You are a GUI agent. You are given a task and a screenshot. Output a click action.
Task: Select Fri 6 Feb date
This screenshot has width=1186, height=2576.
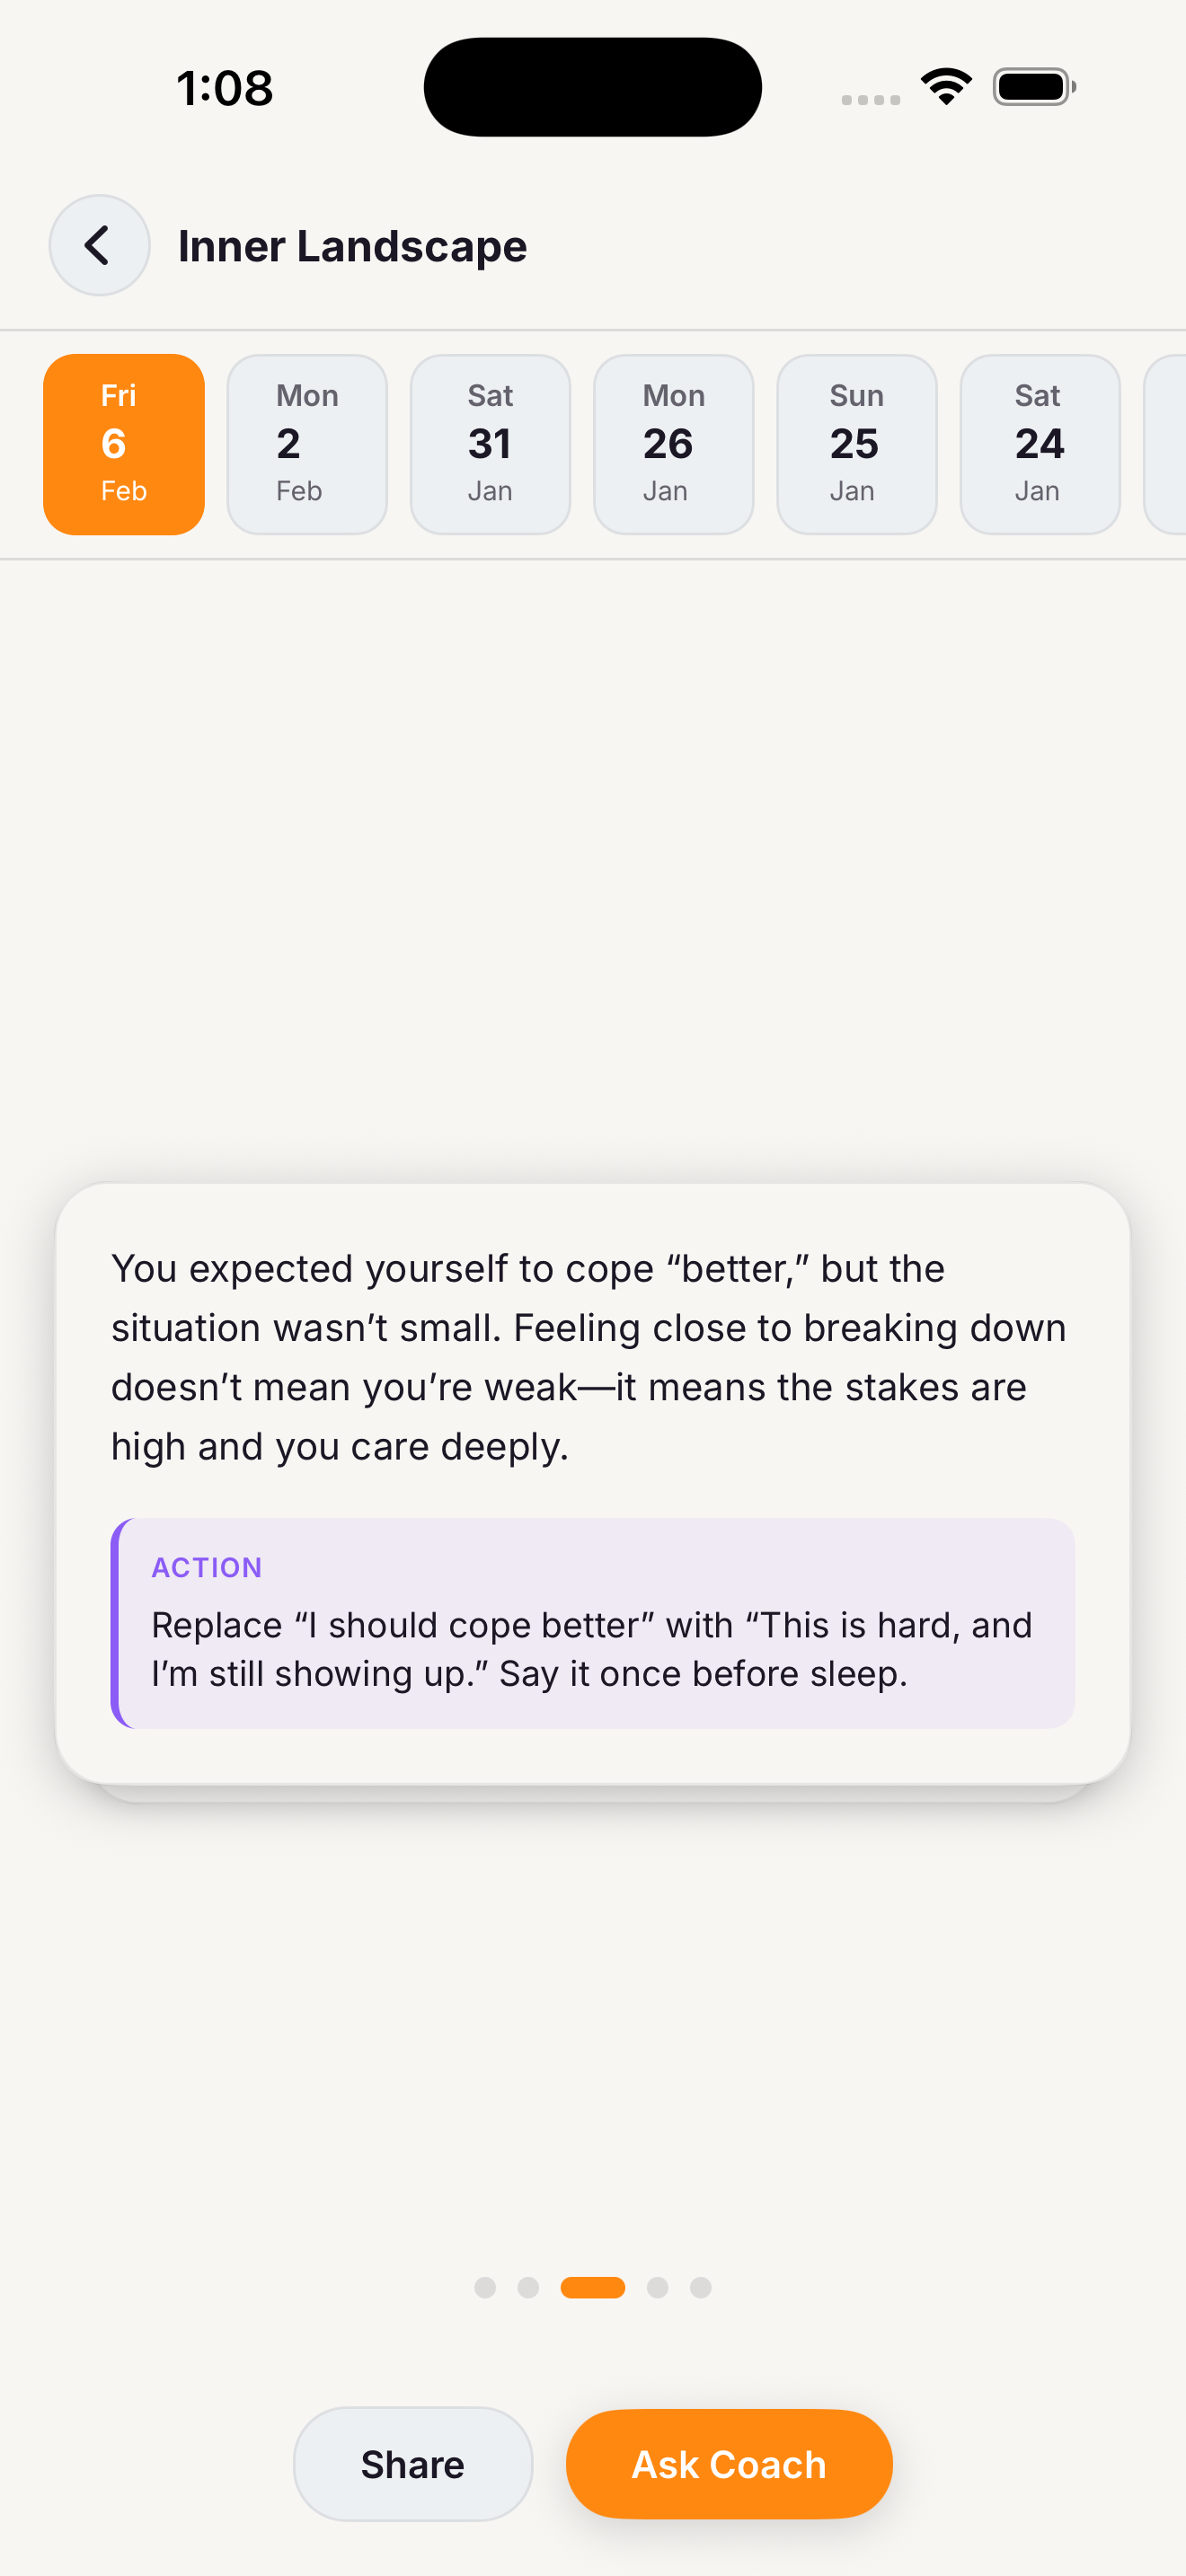pyautogui.click(x=124, y=444)
